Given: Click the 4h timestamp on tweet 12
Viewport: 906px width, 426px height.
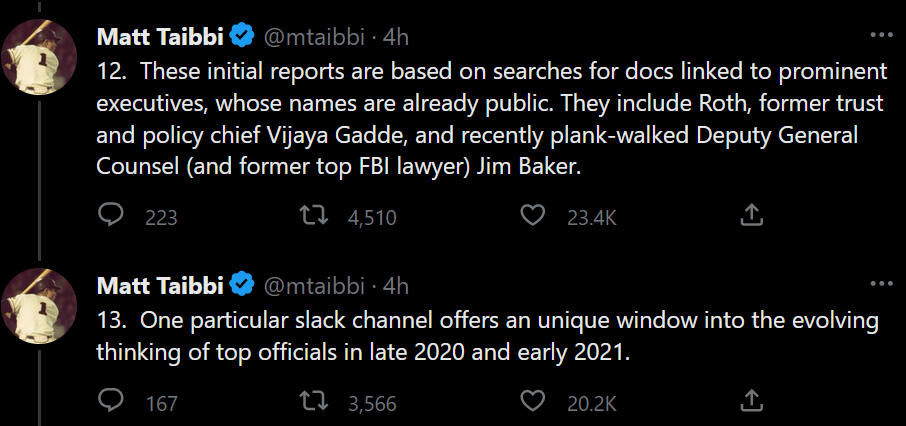Looking at the screenshot, I should tap(396, 37).
